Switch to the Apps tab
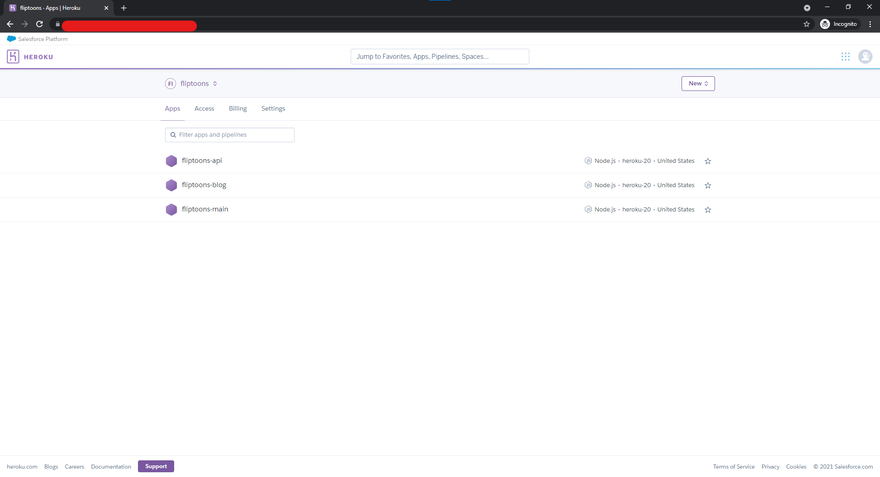880x477 pixels. pyautogui.click(x=172, y=109)
